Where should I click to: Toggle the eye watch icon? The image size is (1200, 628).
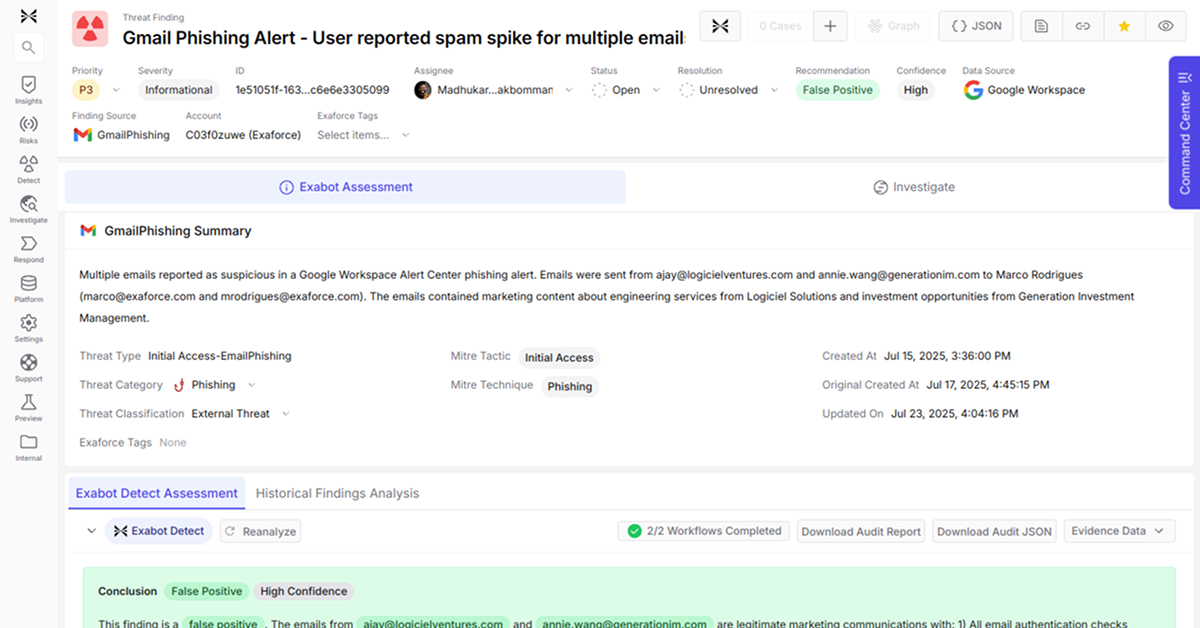click(x=1165, y=26)
